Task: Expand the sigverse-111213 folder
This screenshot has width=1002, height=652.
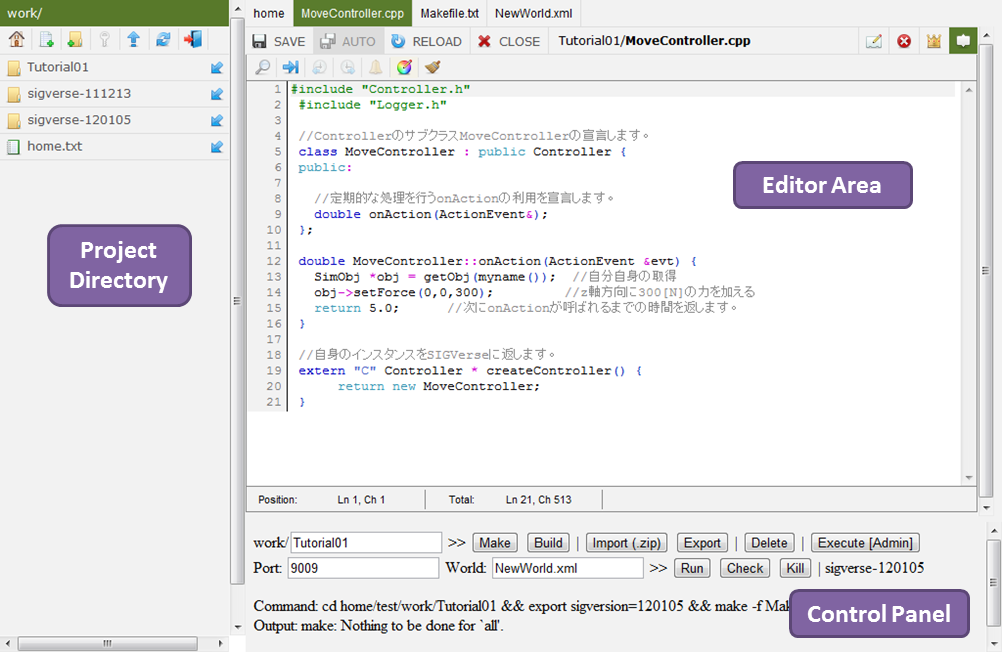Action: pyautogui.click(x=78, y=94)
